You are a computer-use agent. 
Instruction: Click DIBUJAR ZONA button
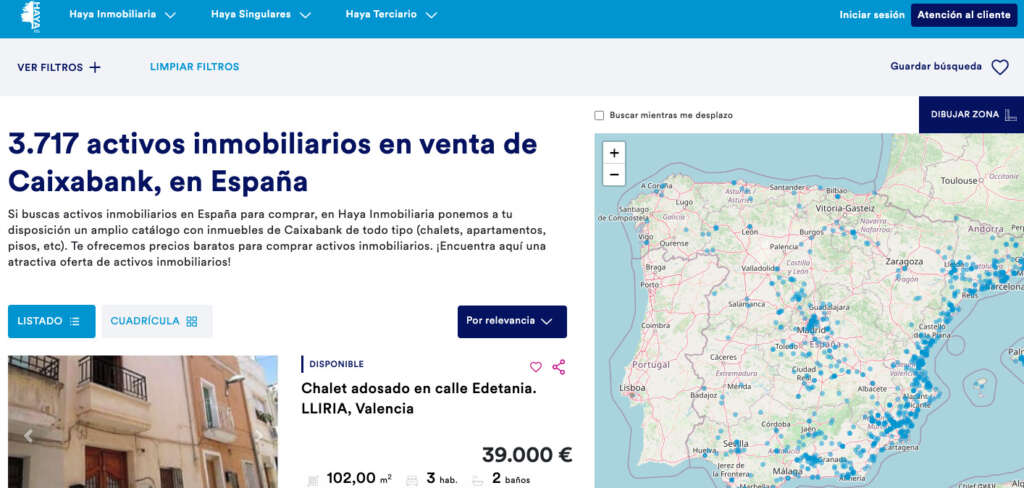(971, 115)
